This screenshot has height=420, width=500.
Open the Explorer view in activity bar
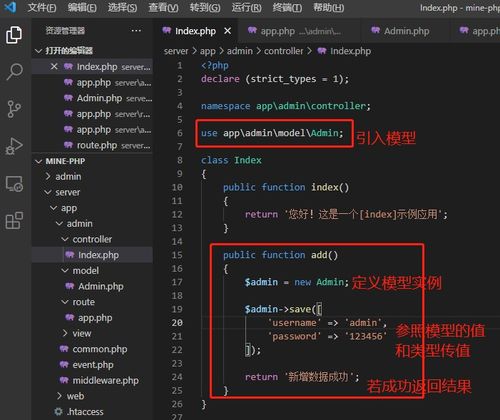tap(14, 35)
